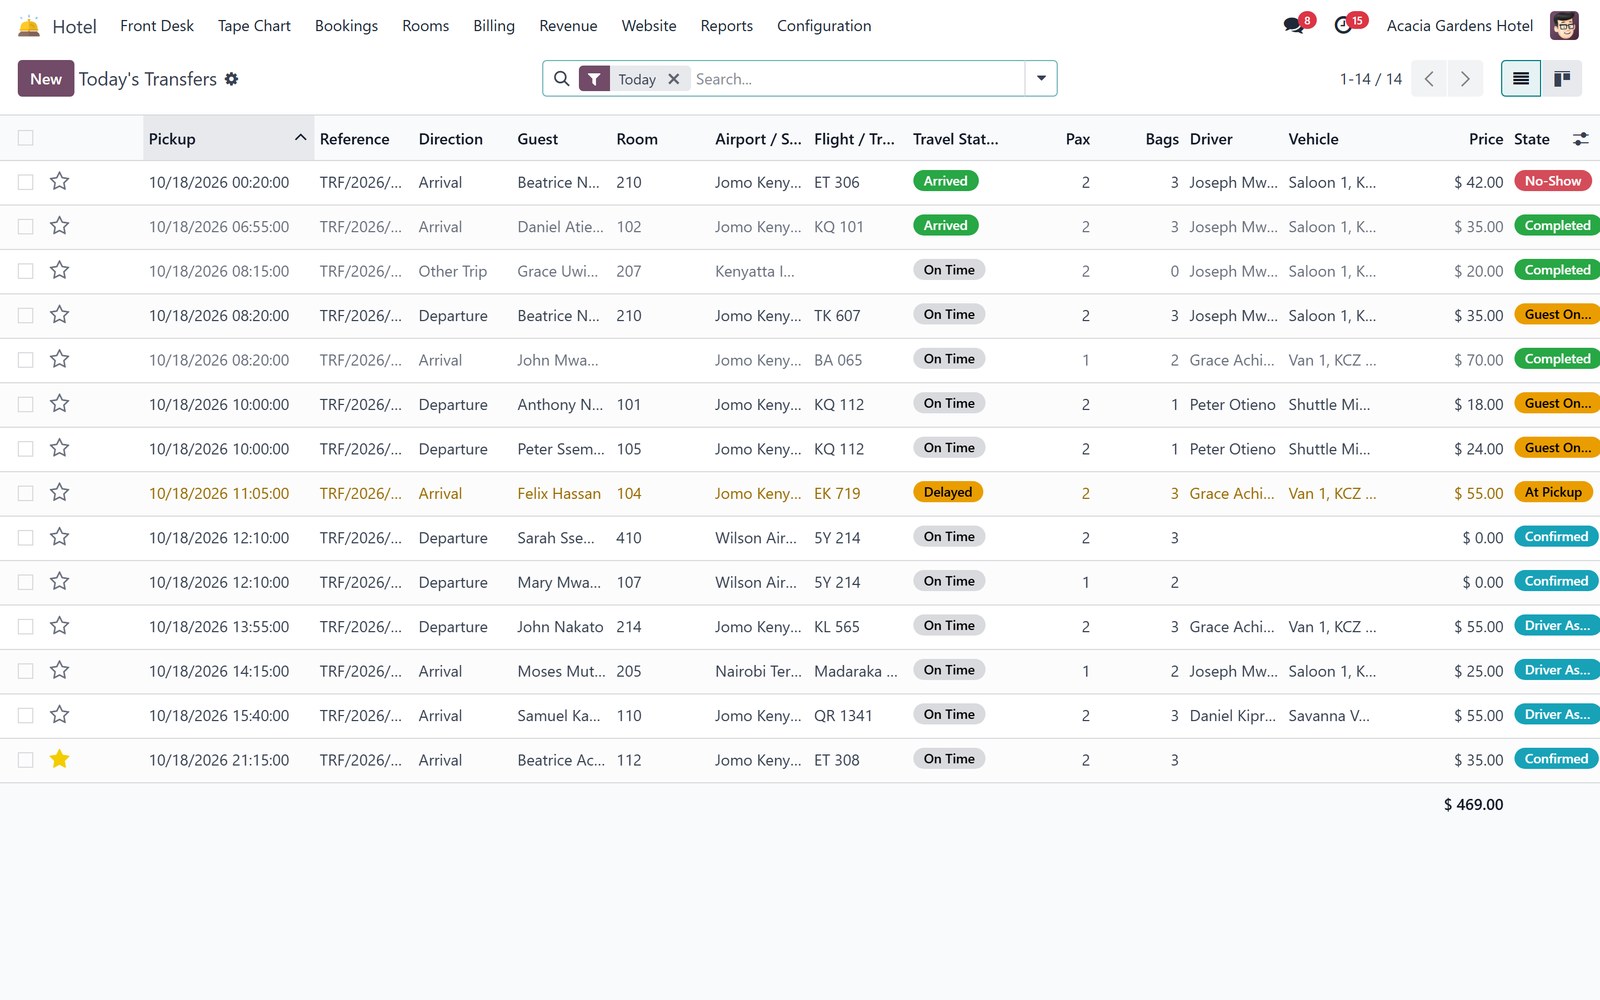Open the Configuration menu
The width and height of the screenshot is (1600, 1000).
point(824,26)
